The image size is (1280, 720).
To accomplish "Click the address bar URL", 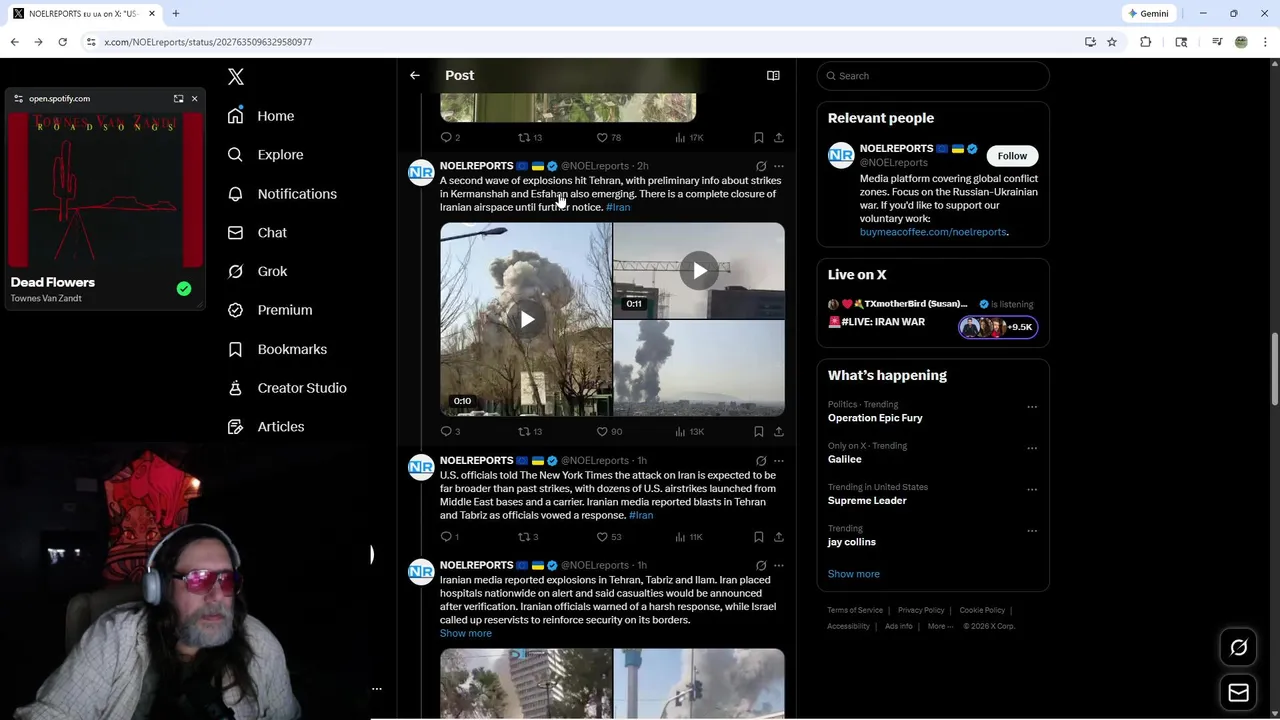I will click(208, 42).
